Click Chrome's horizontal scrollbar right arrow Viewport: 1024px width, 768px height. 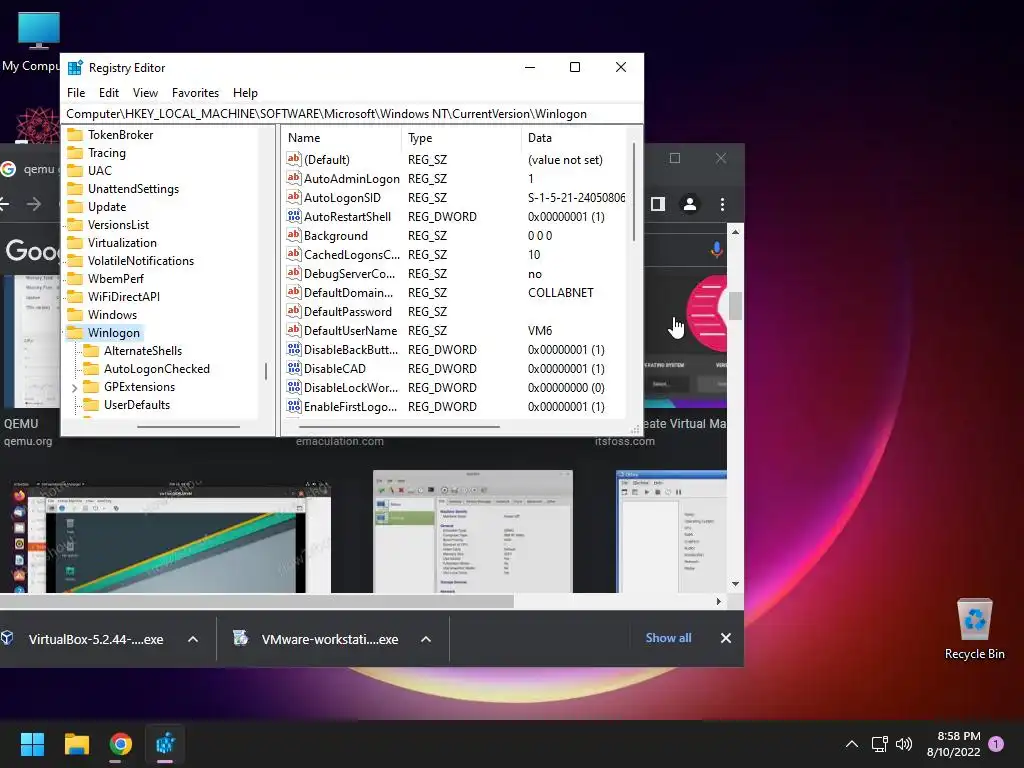coord(718,601)
